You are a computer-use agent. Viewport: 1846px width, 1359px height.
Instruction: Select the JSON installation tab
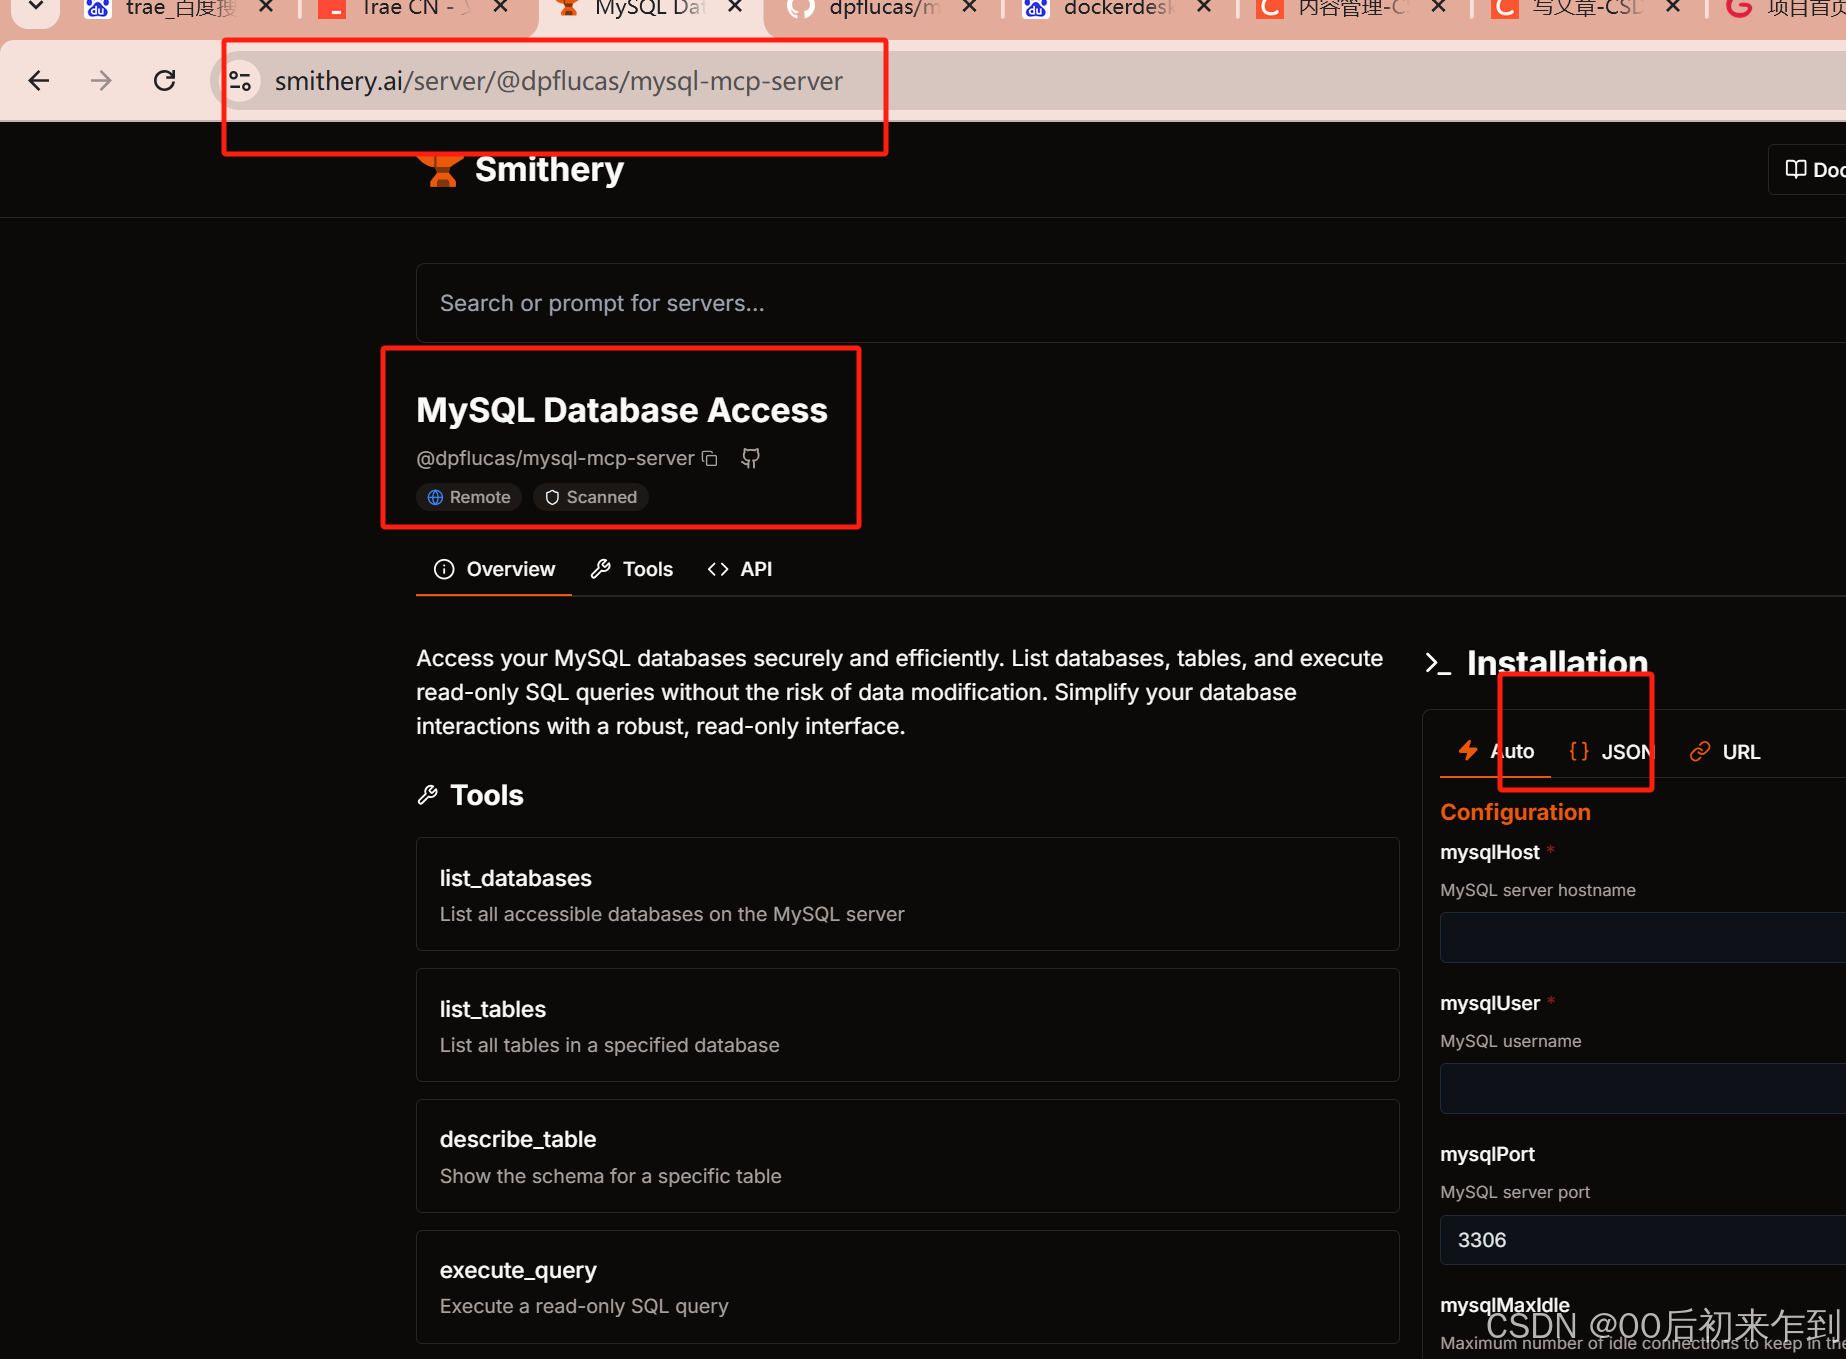[x=1610, y=751]
